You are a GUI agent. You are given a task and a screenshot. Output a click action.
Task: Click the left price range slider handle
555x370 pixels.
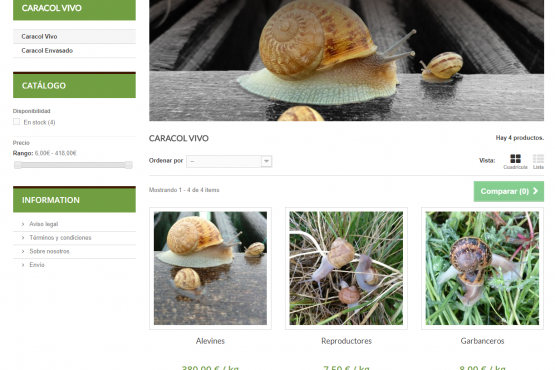pyautogui.click(x=18, y=165)
